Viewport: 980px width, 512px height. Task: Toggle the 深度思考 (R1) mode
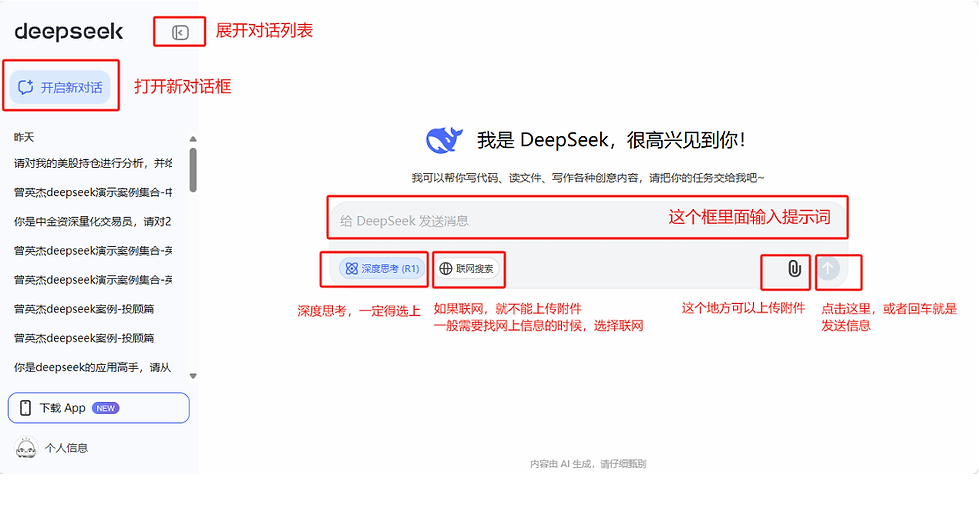[382, 269]
